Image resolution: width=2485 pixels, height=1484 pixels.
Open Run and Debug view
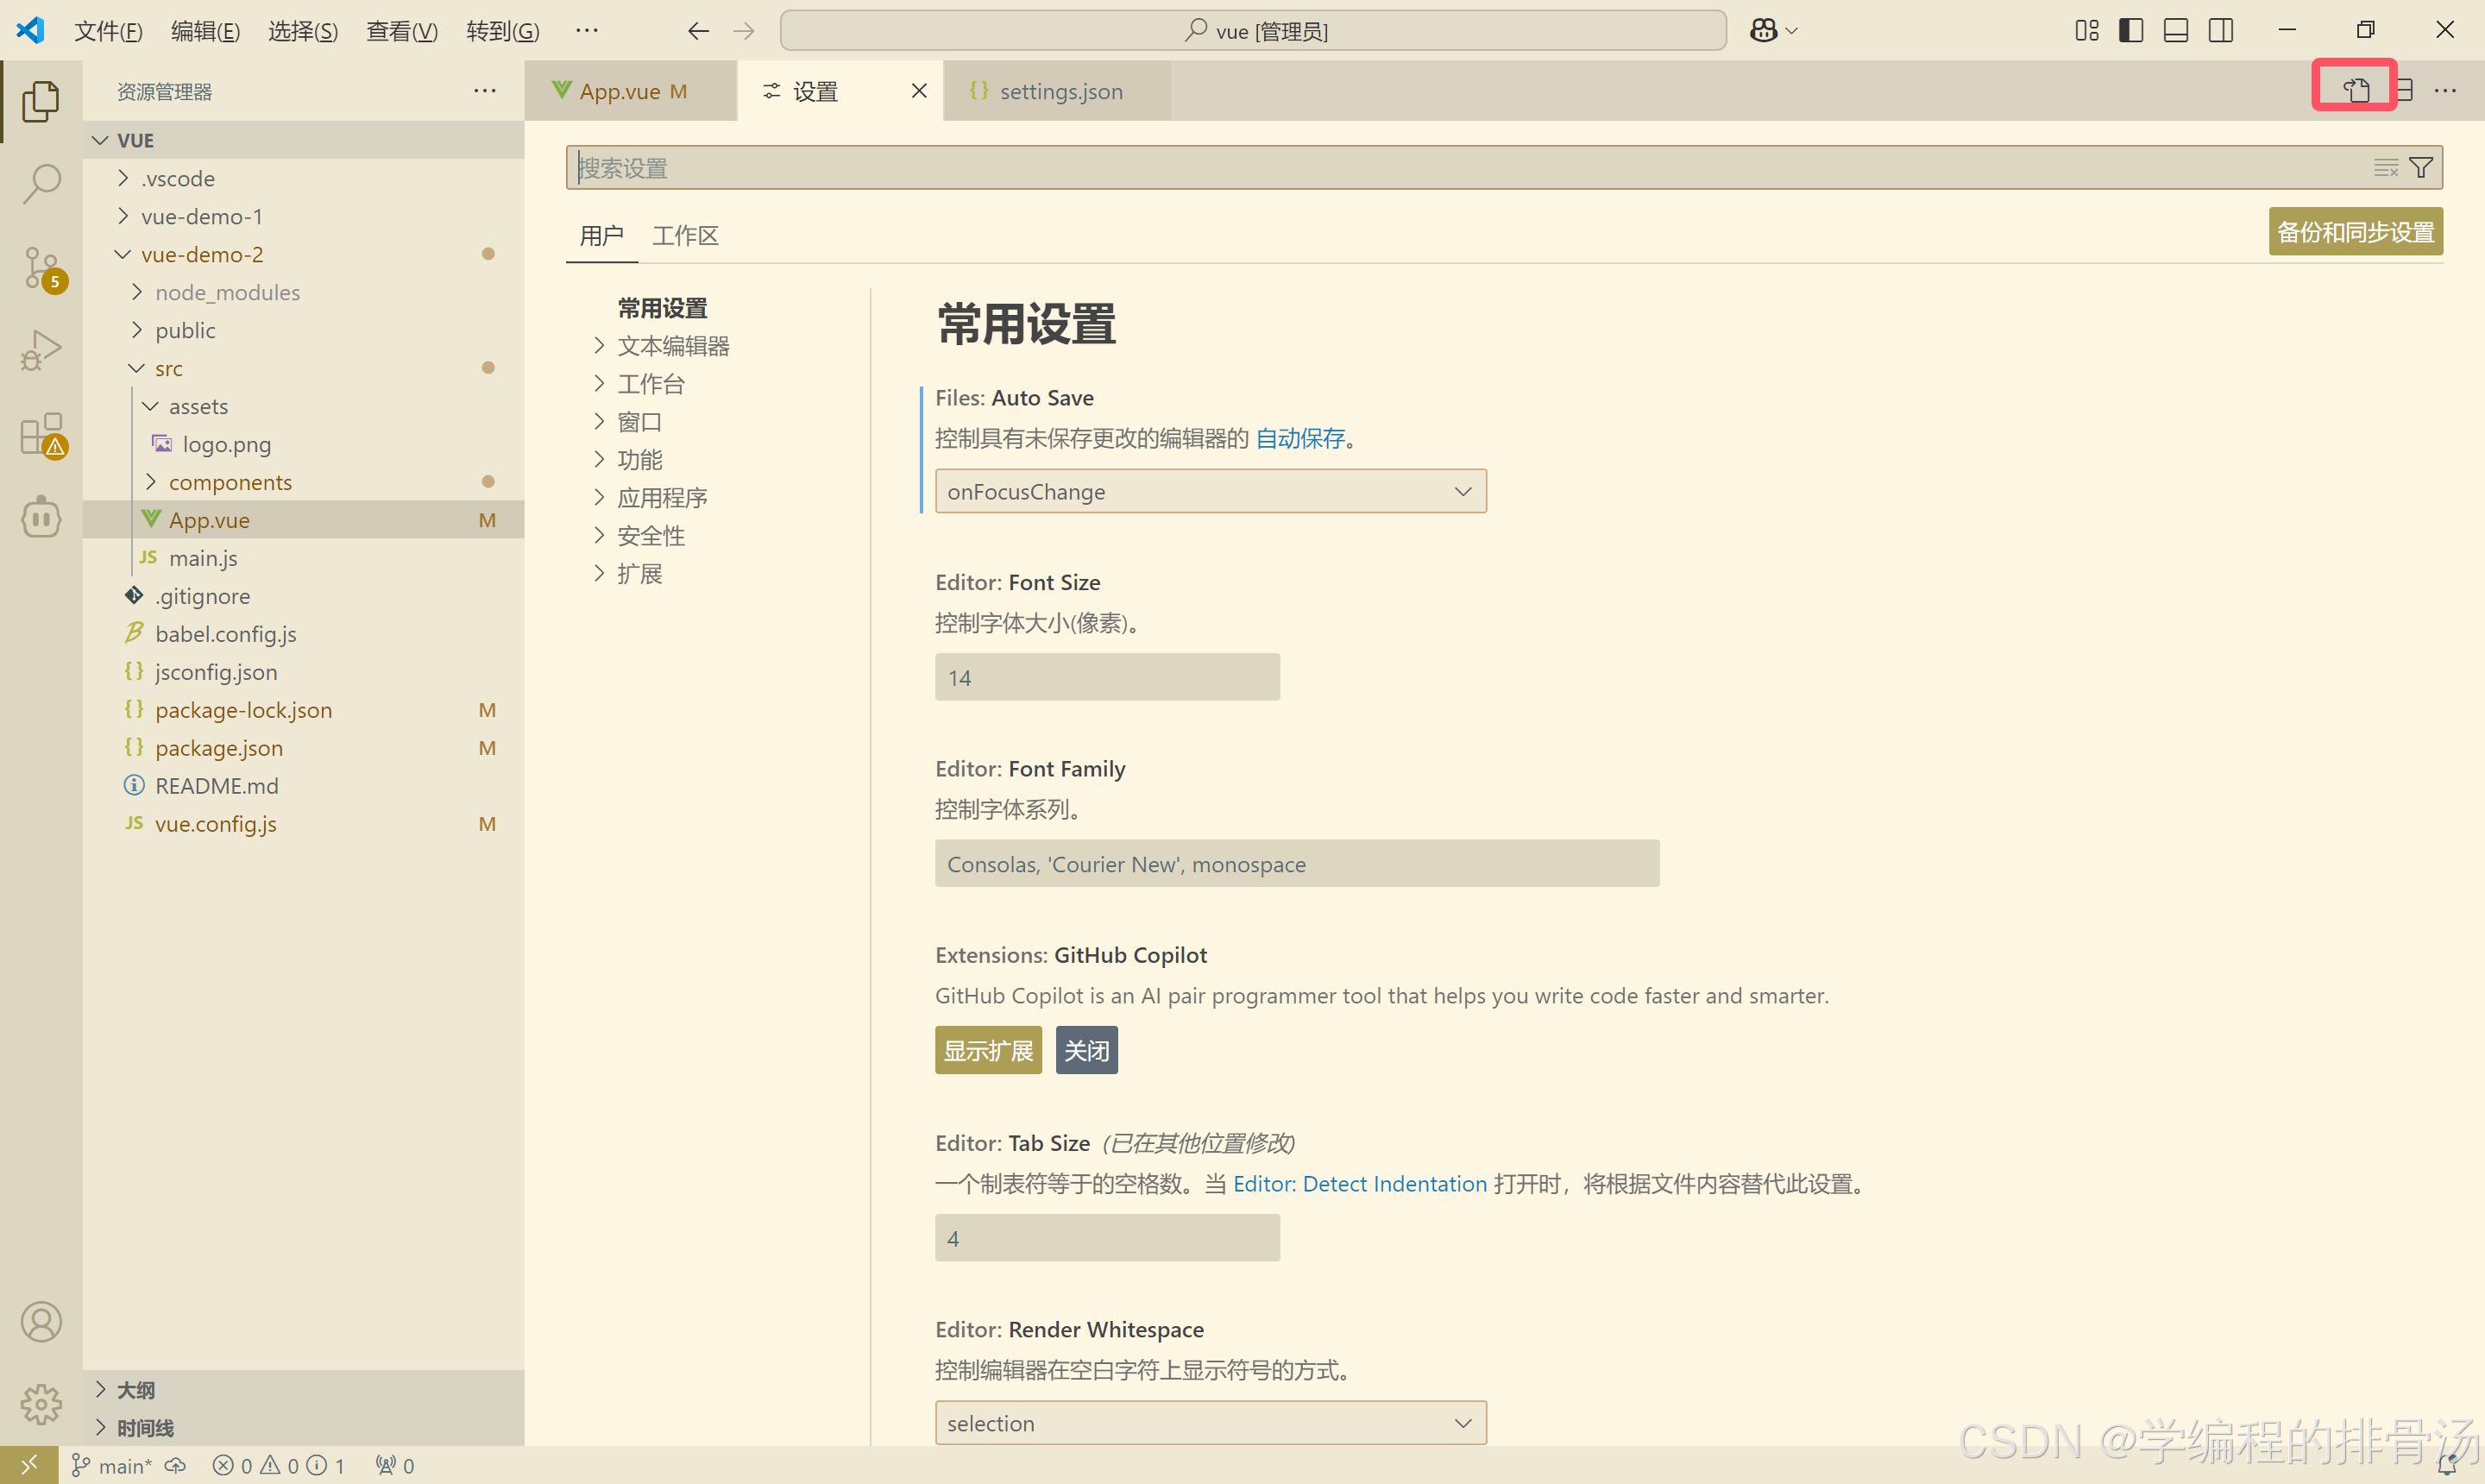(41, 350)
